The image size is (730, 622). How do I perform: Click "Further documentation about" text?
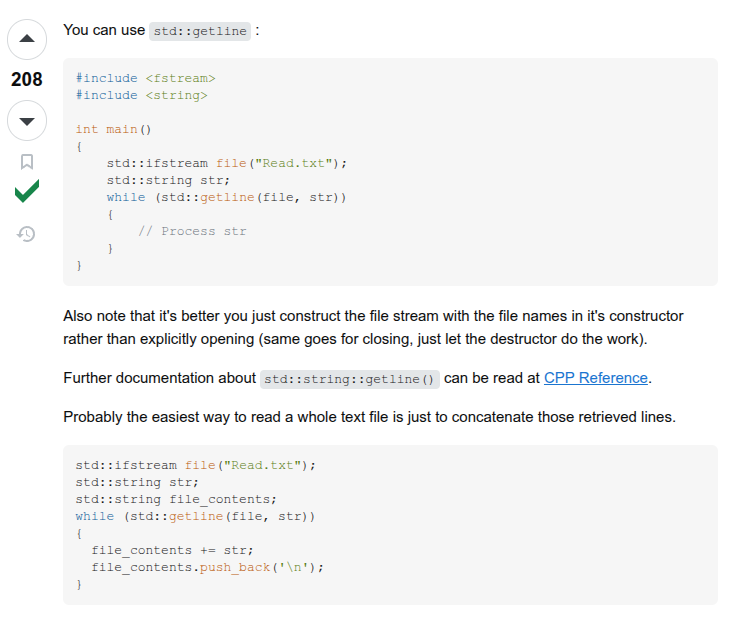[159, 378]
